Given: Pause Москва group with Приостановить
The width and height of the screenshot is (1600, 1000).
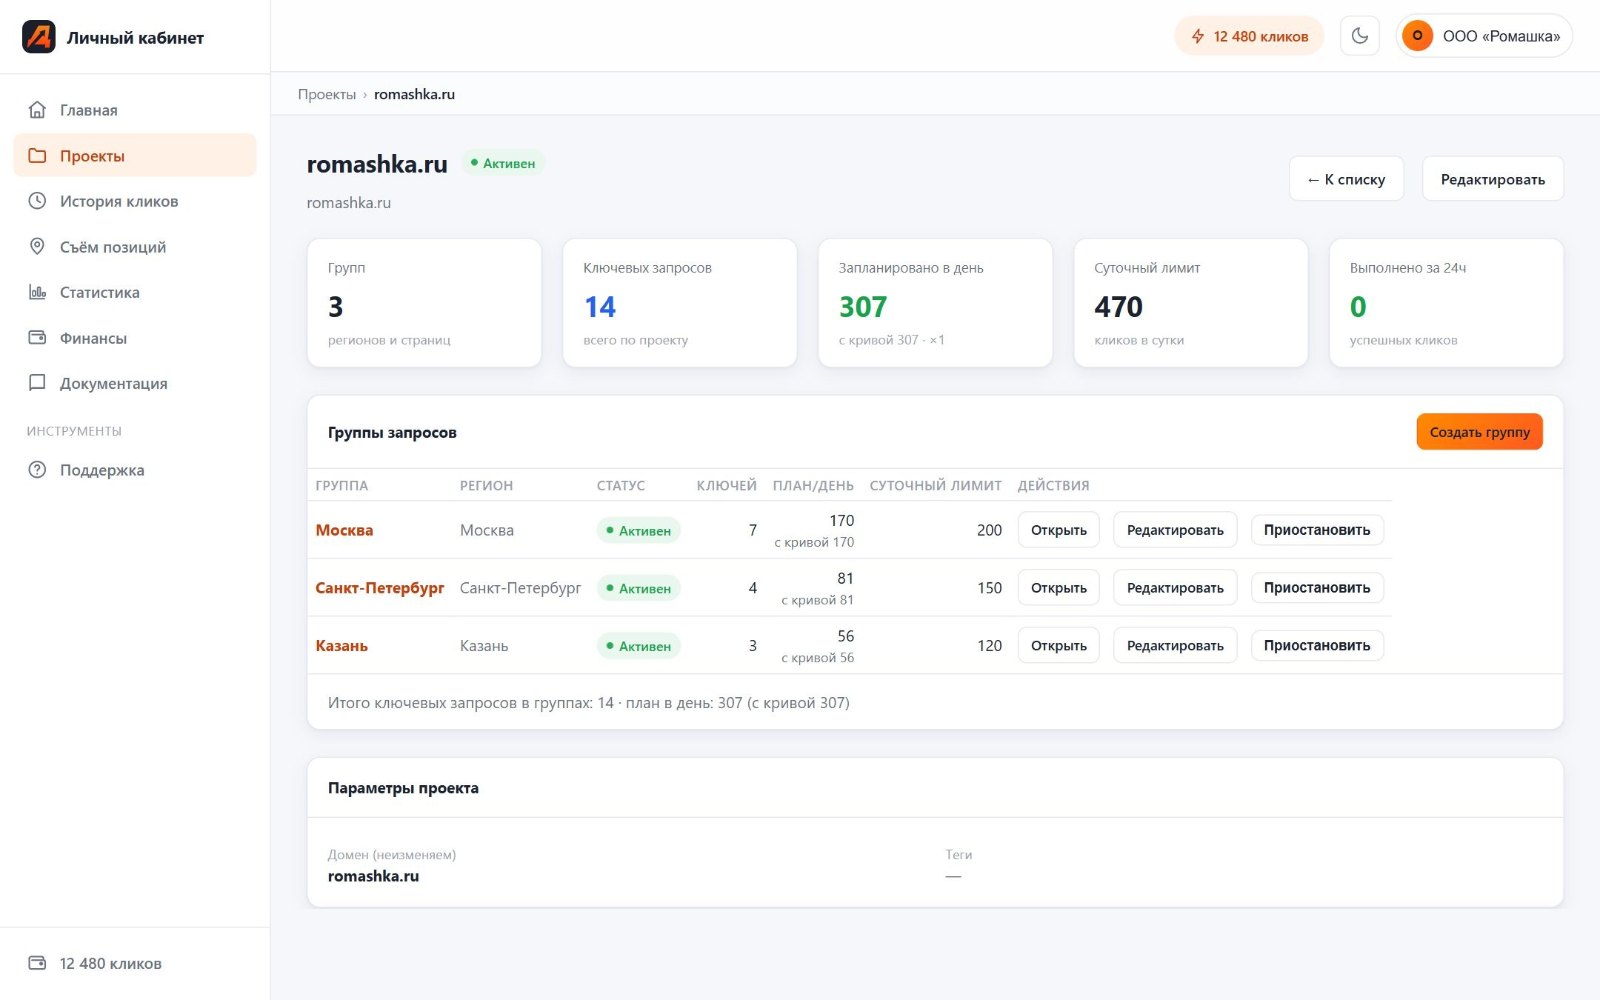Looking at the screenshot, I should tap(1317, 530).
